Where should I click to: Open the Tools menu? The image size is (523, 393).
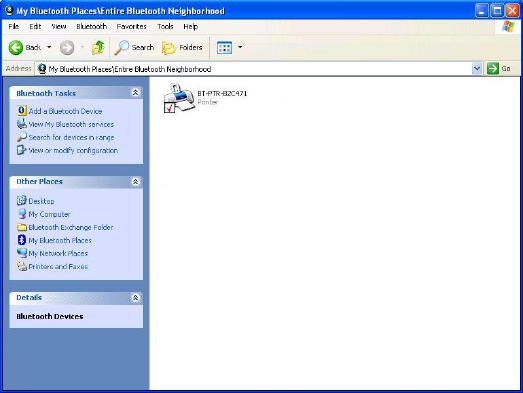tap(165, 26)
